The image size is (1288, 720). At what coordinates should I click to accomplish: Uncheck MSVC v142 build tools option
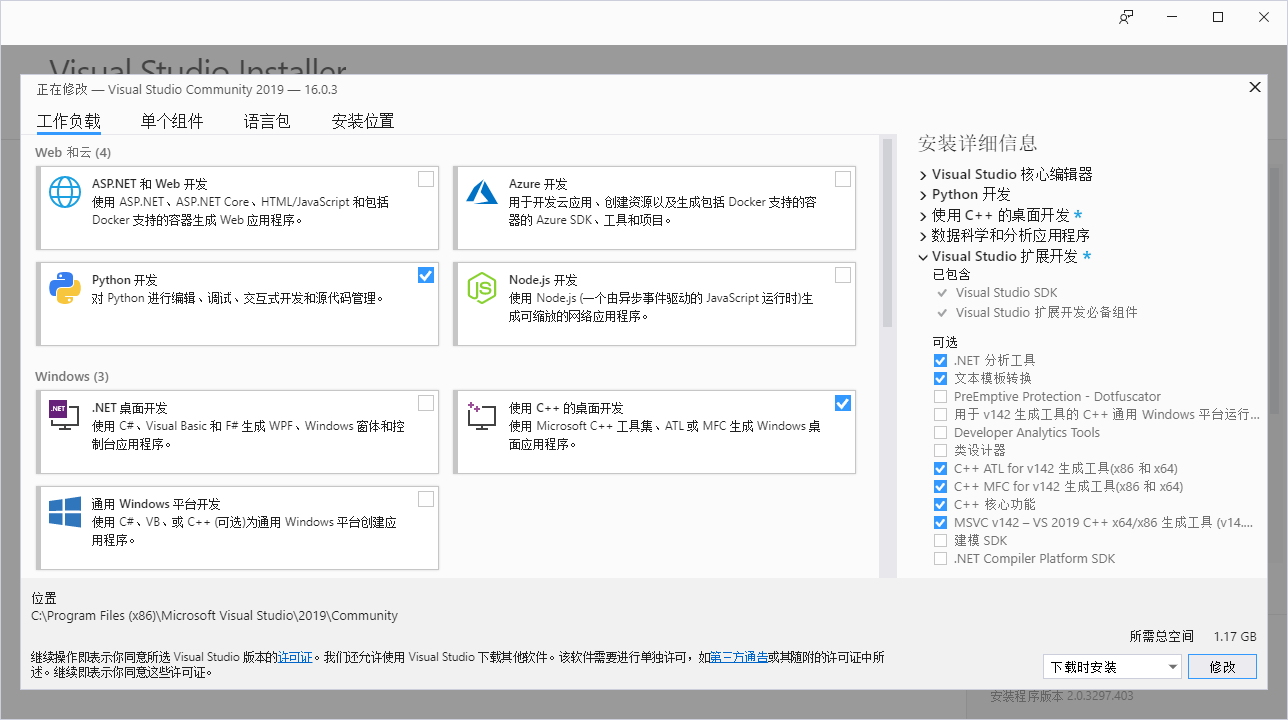click(940, 522)
